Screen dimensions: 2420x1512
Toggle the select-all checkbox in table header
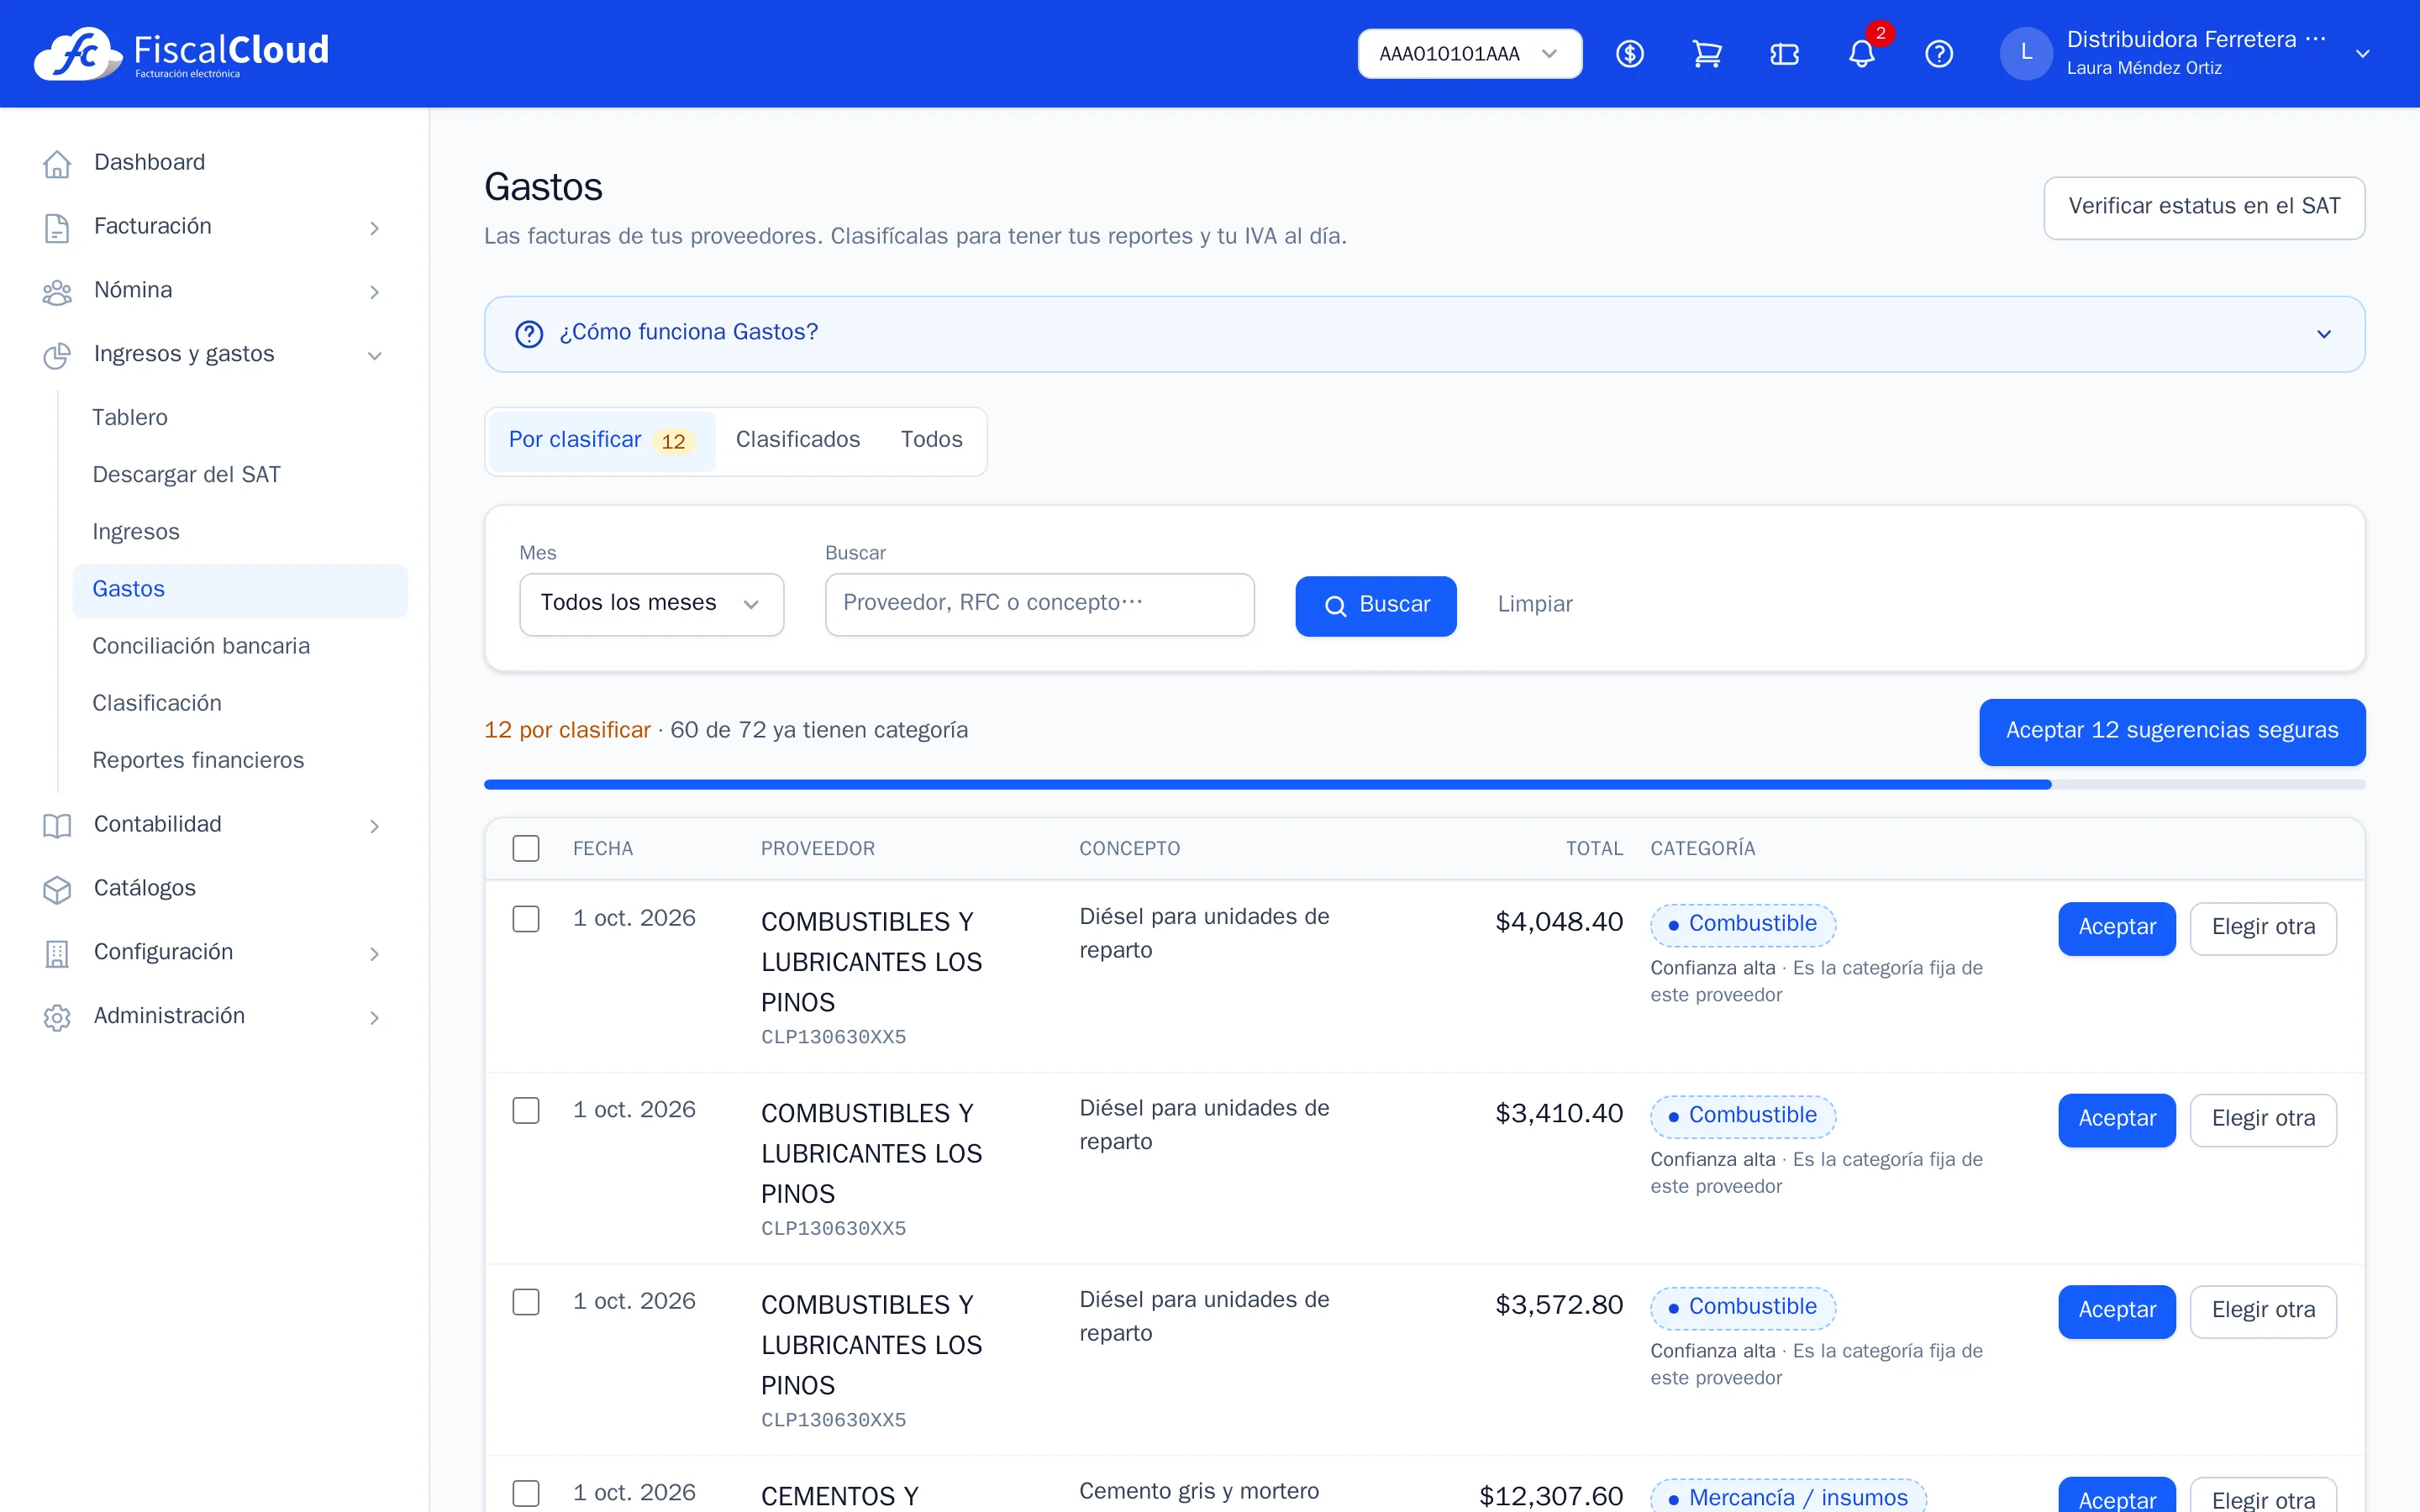tap(526, 848)
